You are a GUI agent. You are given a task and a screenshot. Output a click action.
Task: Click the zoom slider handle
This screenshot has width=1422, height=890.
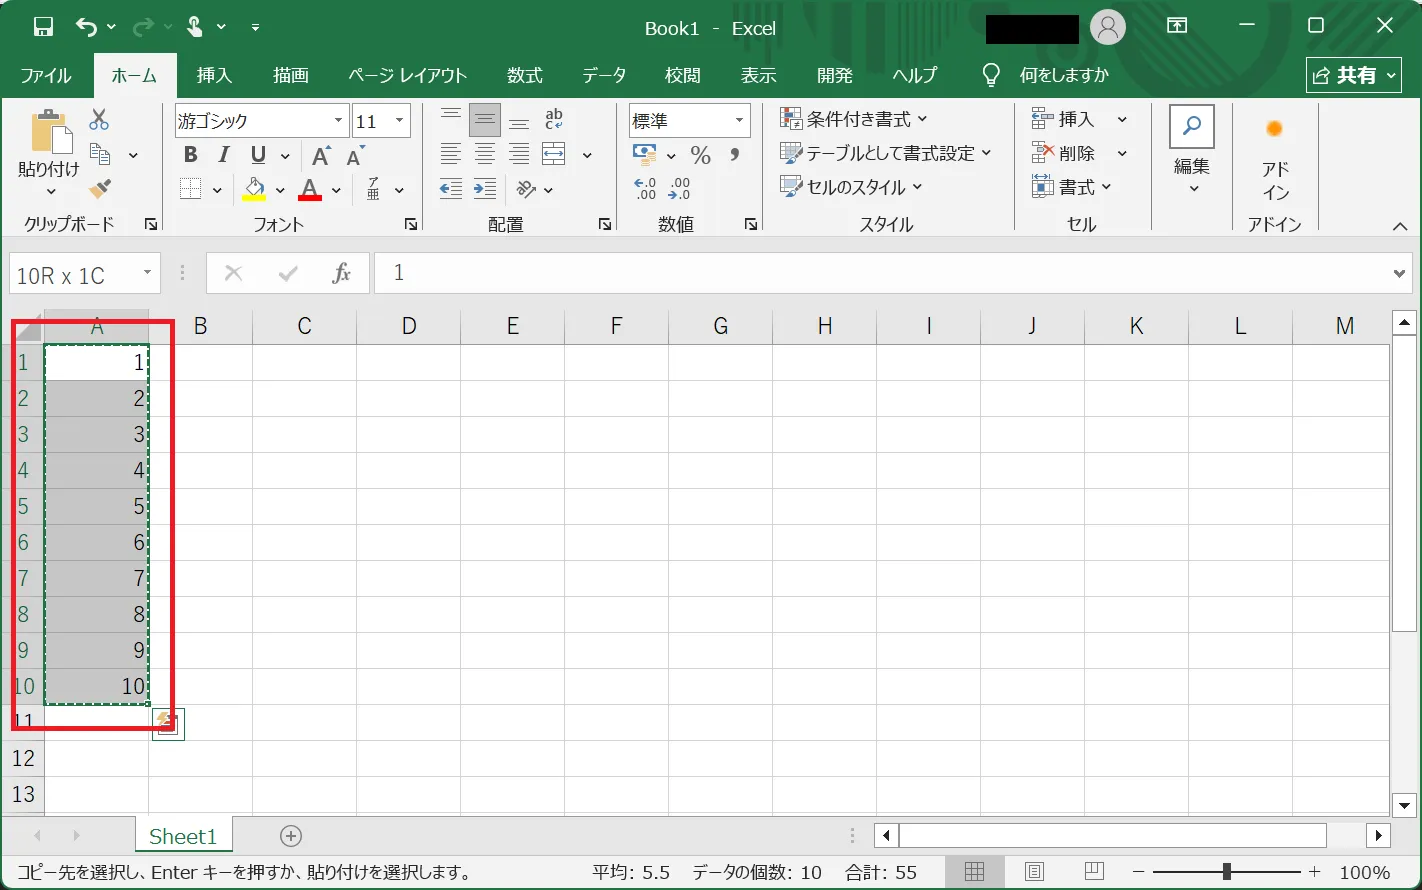(x=1226, y=872)
